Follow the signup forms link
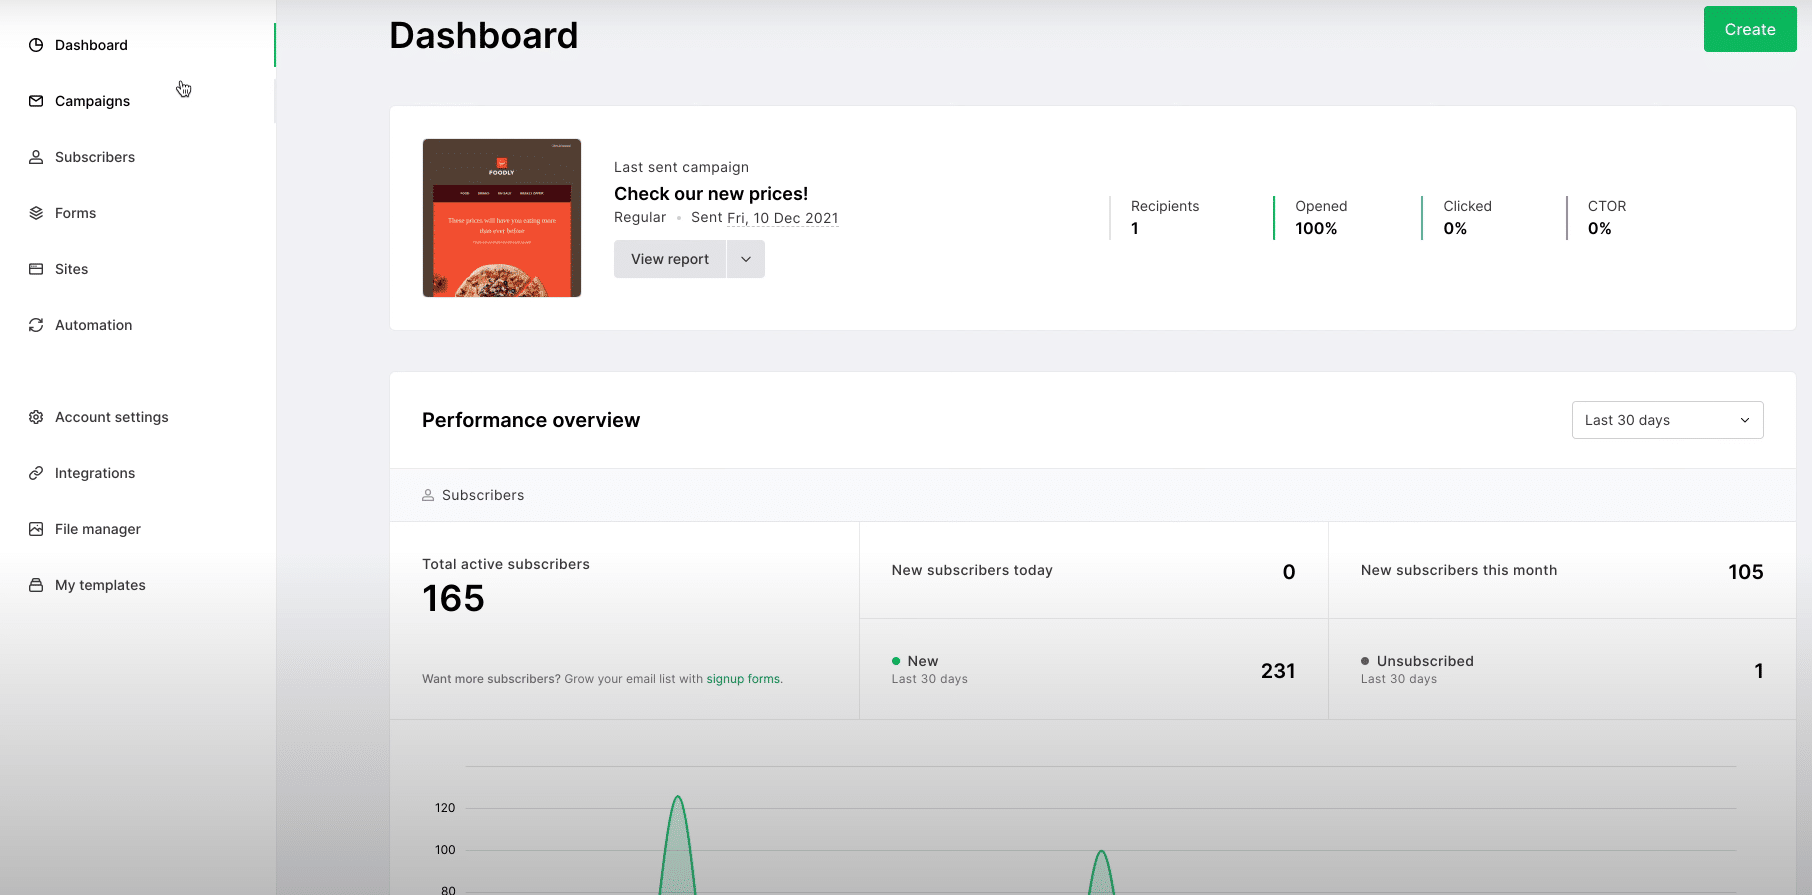1812x895 pixels. (743, 679)
